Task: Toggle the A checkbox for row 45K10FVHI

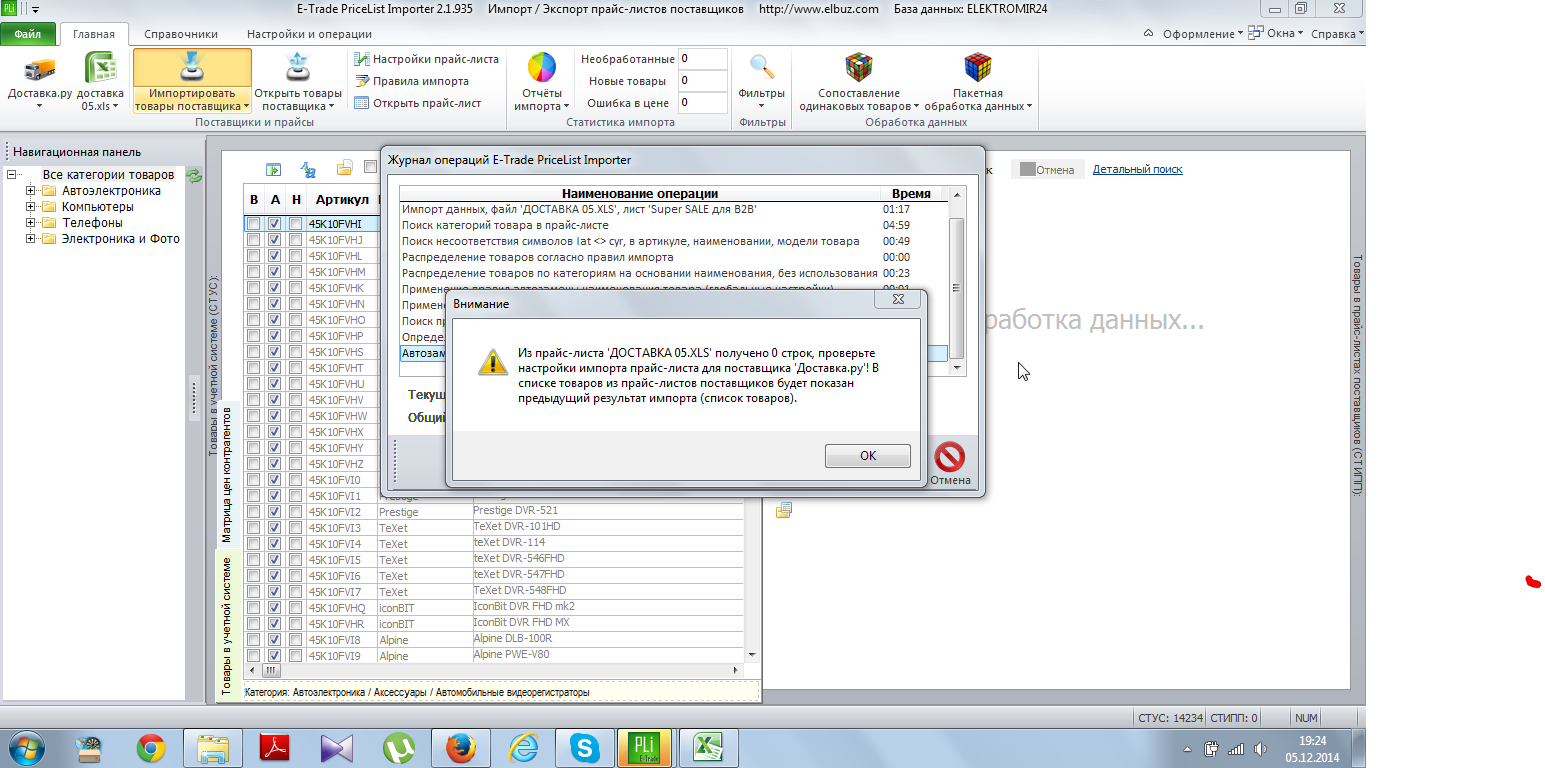Action: click(x=274, y=224)
